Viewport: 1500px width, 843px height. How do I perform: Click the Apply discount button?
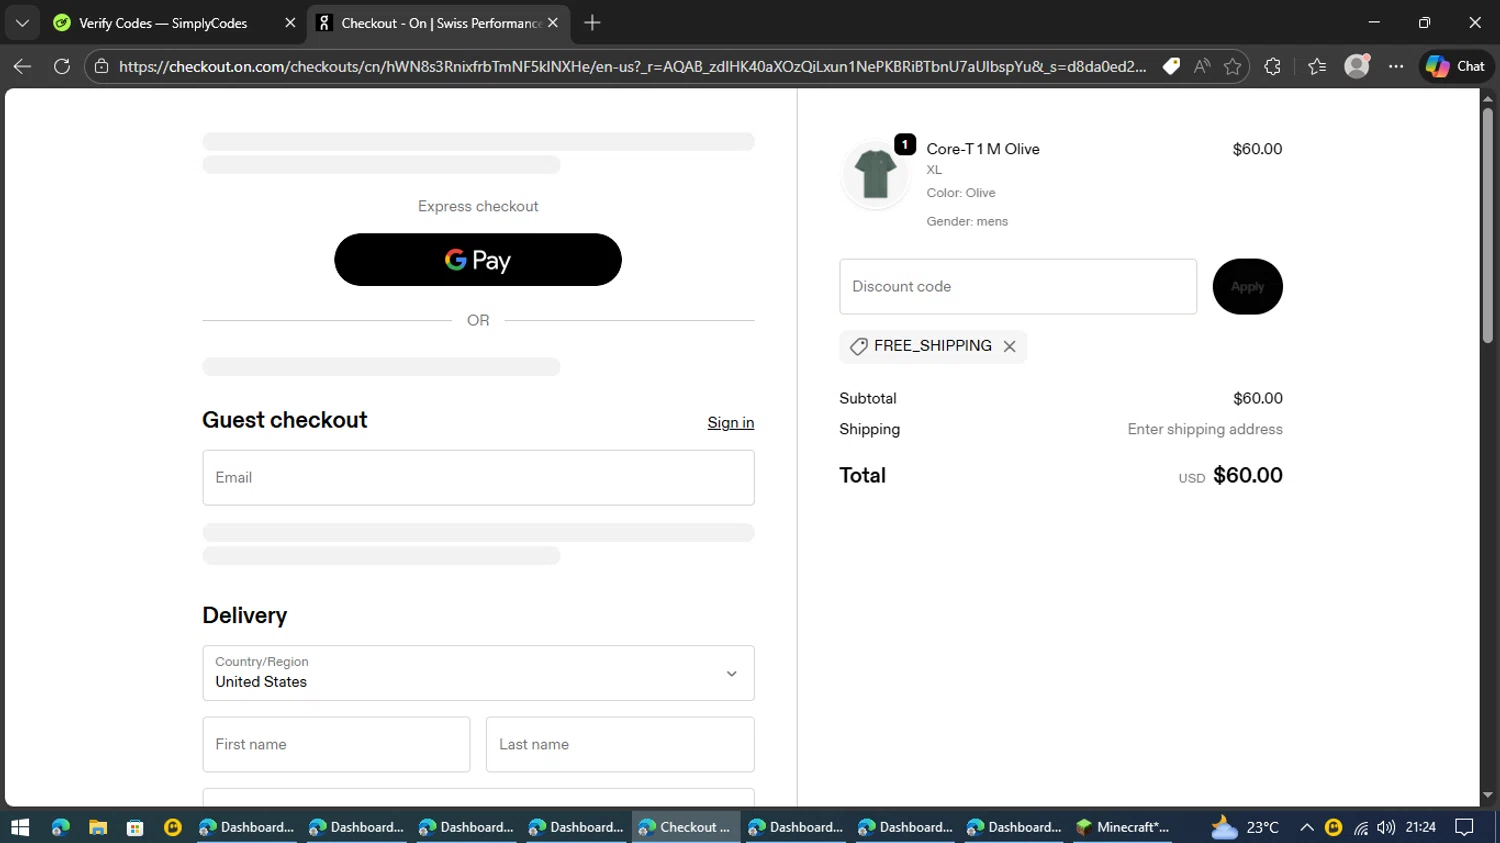1247,287
